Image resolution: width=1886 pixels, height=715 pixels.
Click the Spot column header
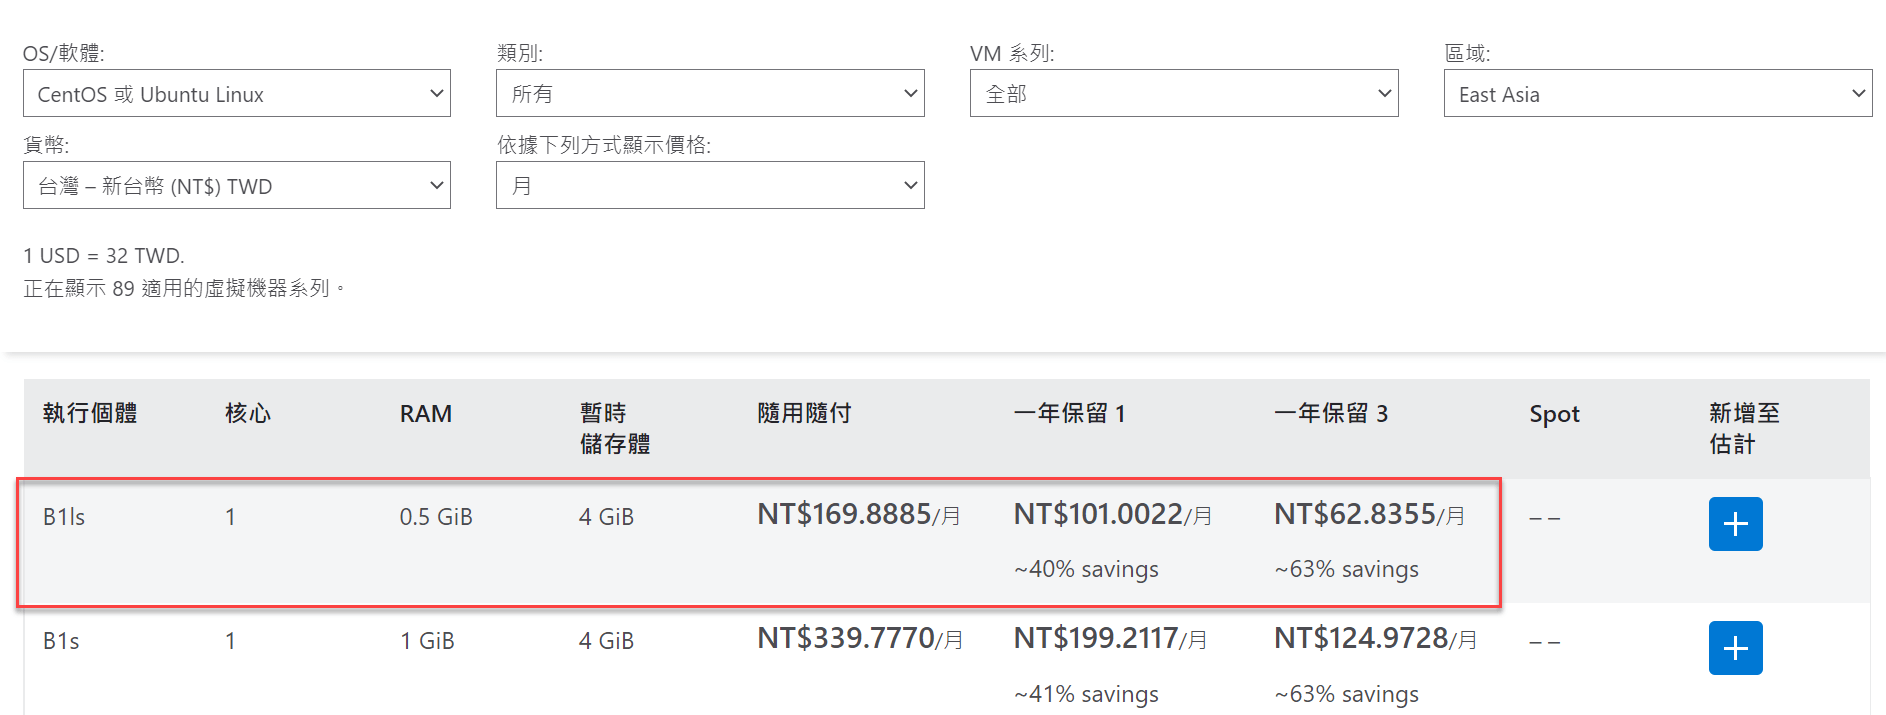[x=1554, y=414]
